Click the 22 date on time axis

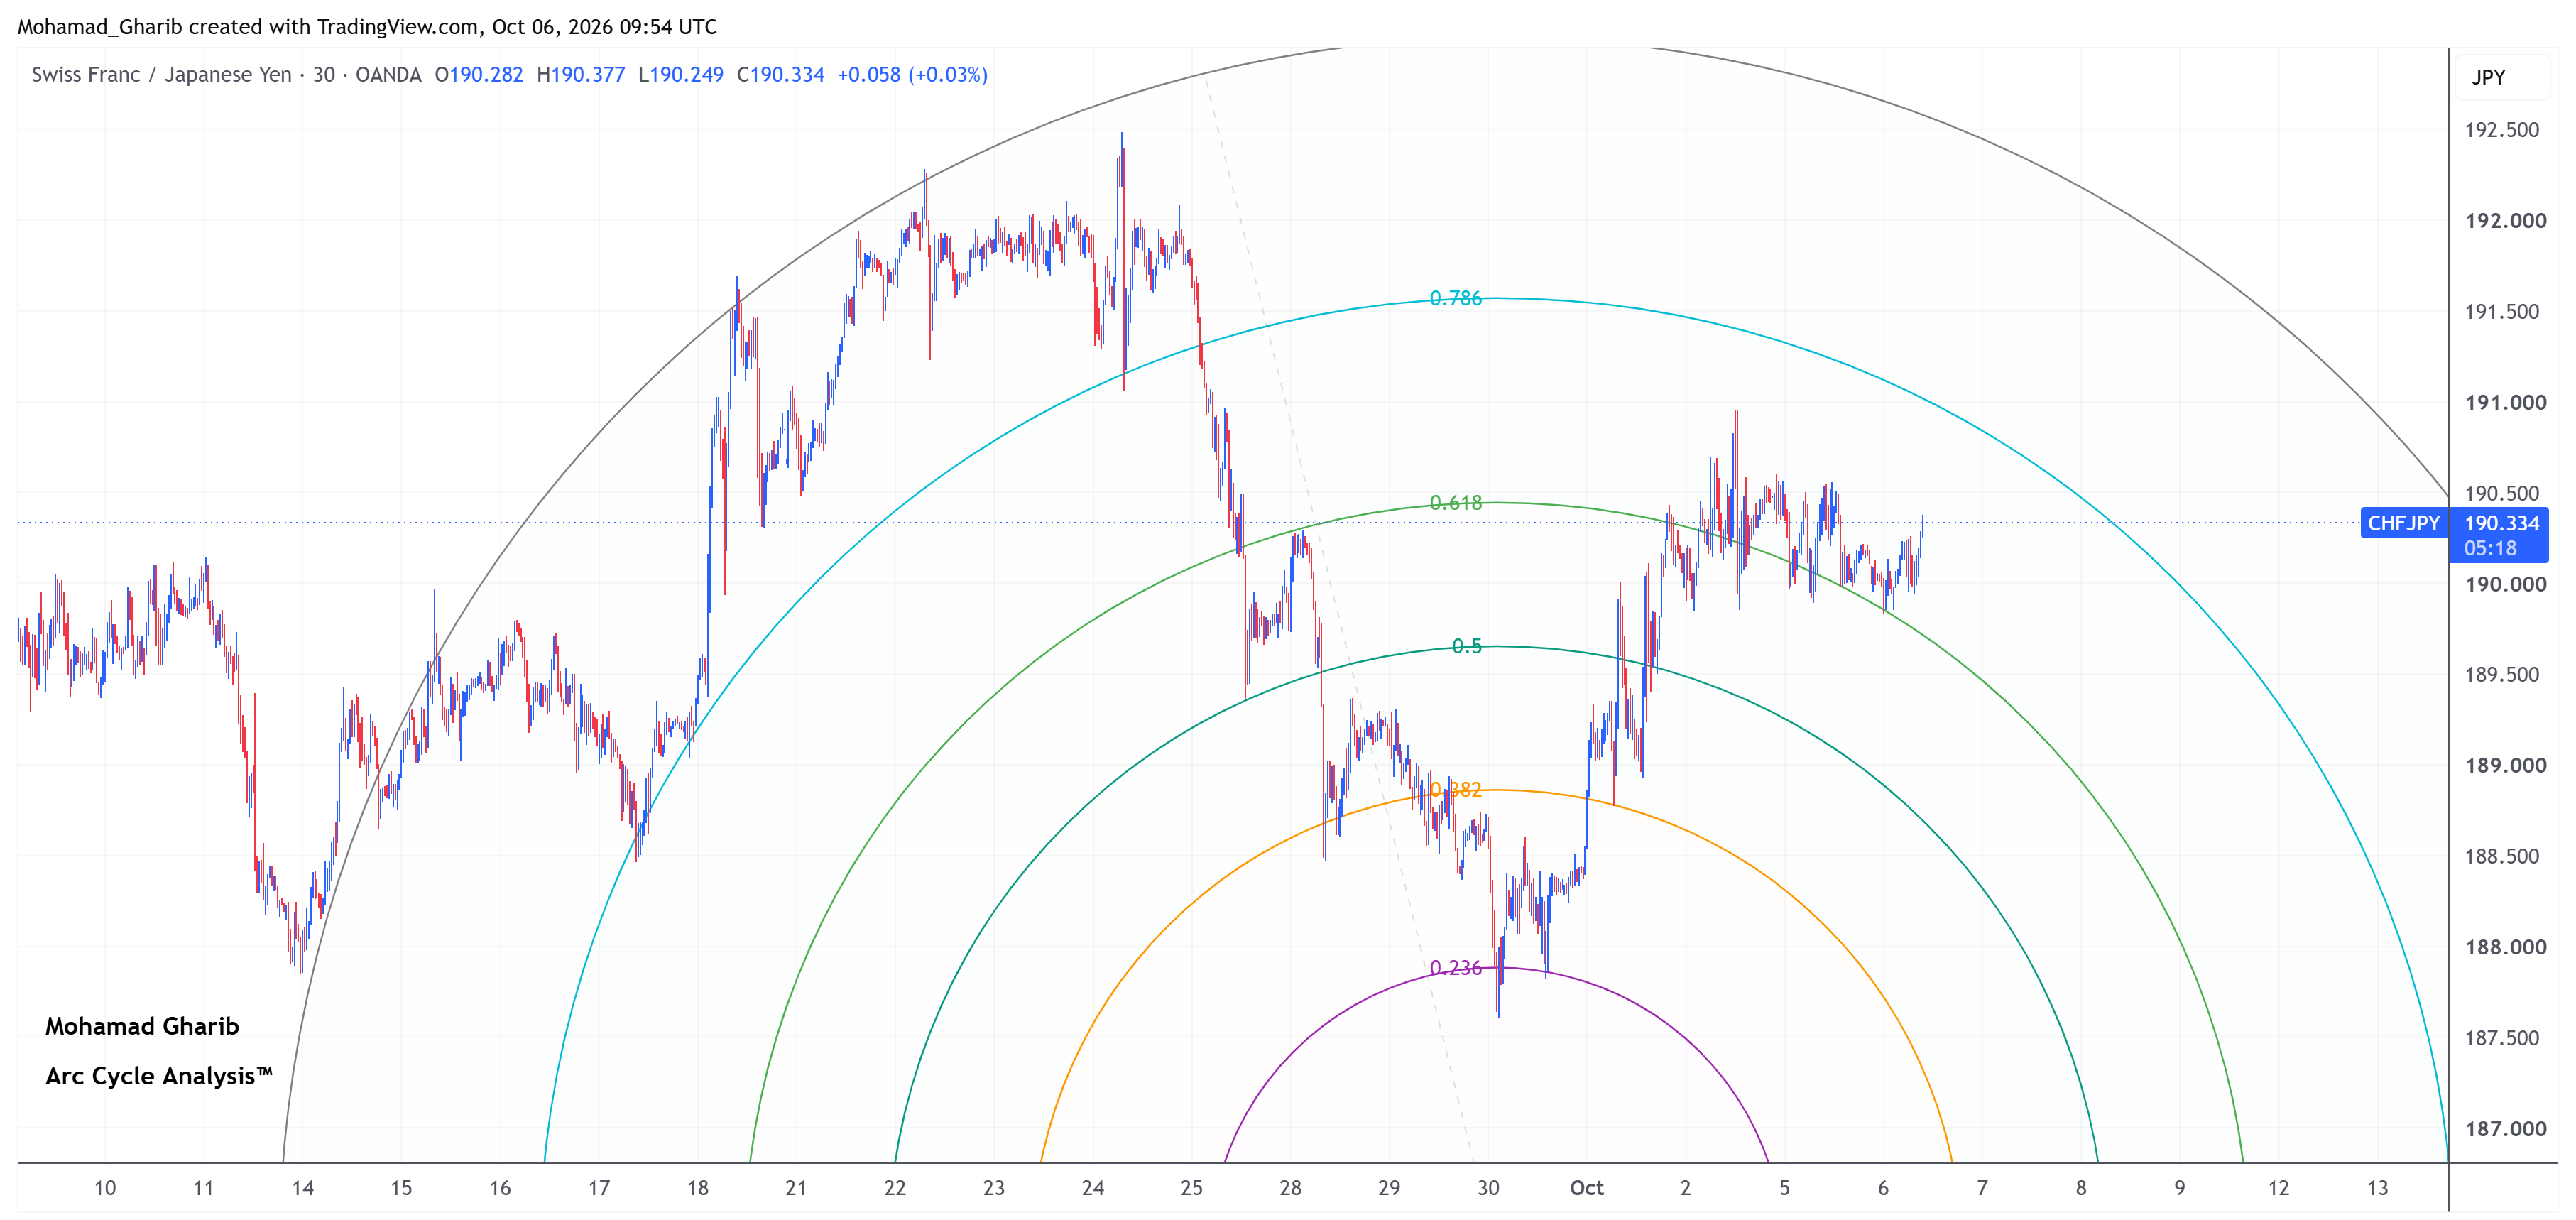coord(894,1188)
